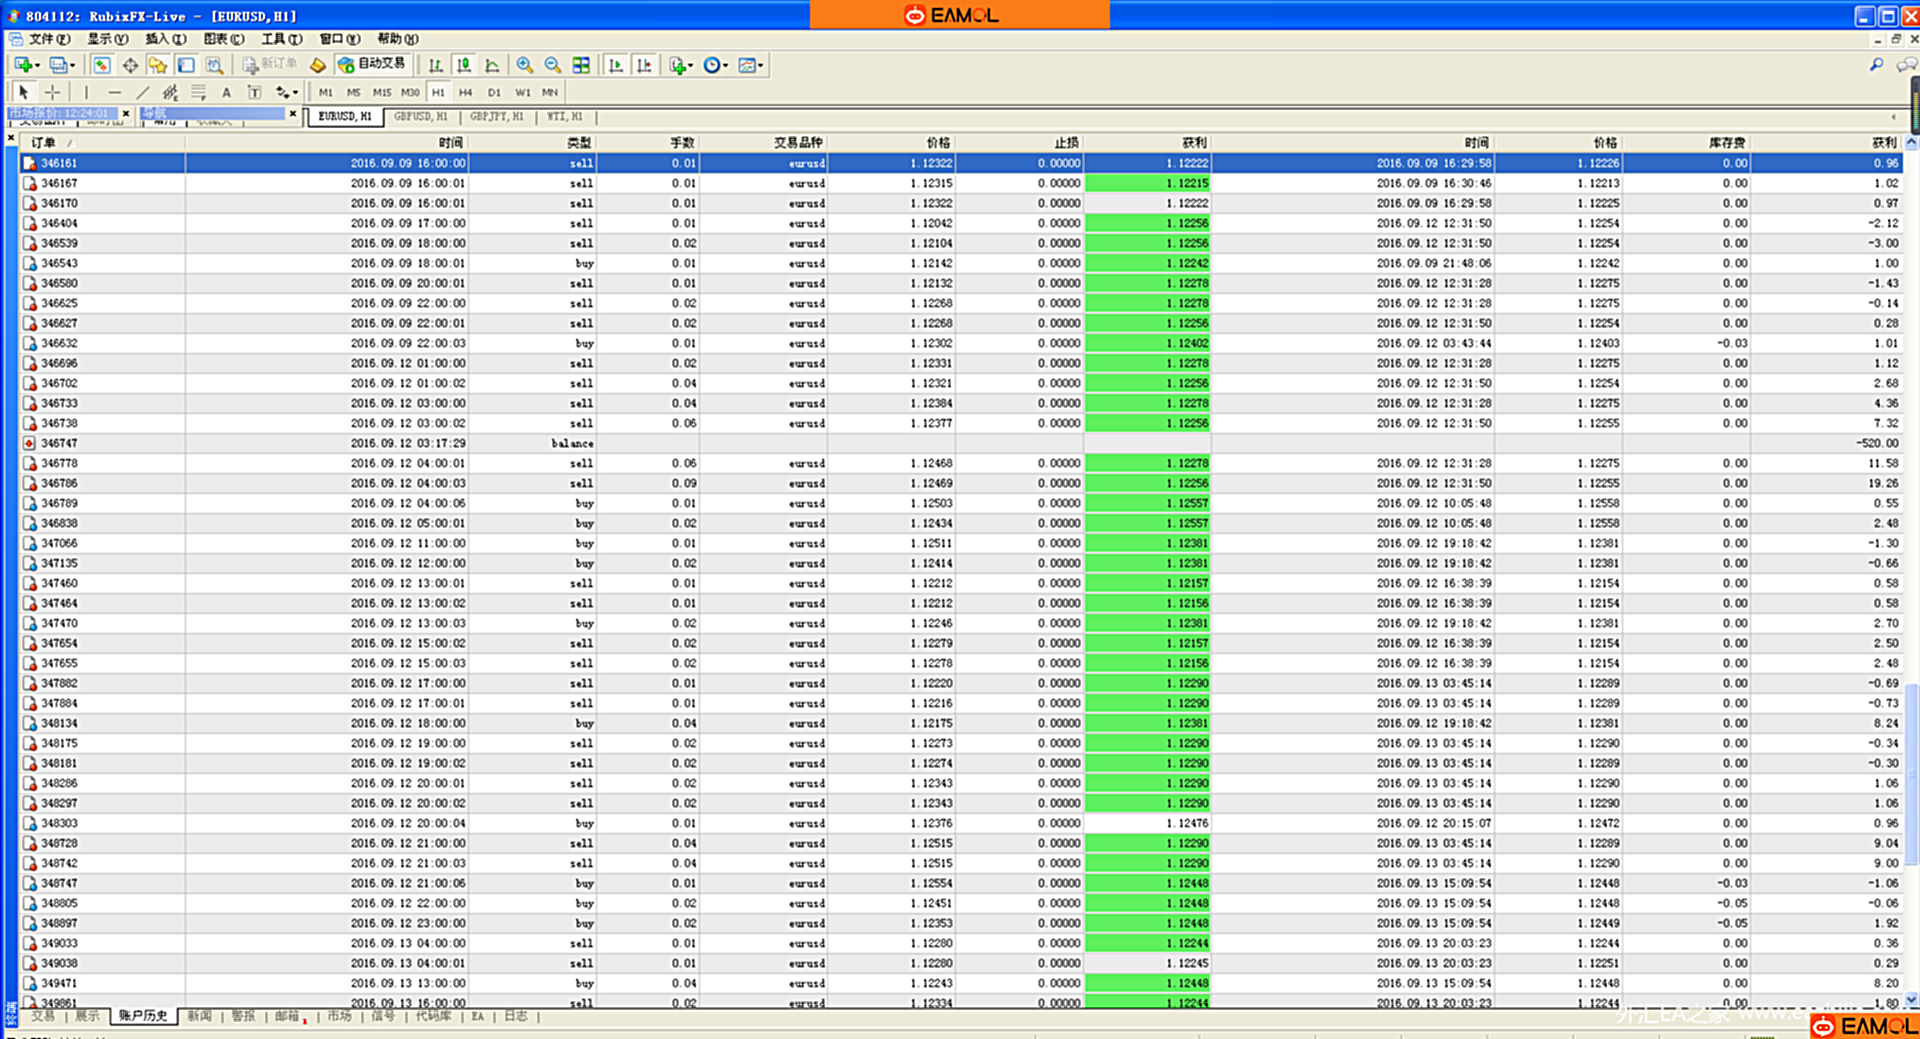Switch to the H4 timeframe
Image resolution: width=1920 pixels, height=1039 pixels.
tap(465, 92)
